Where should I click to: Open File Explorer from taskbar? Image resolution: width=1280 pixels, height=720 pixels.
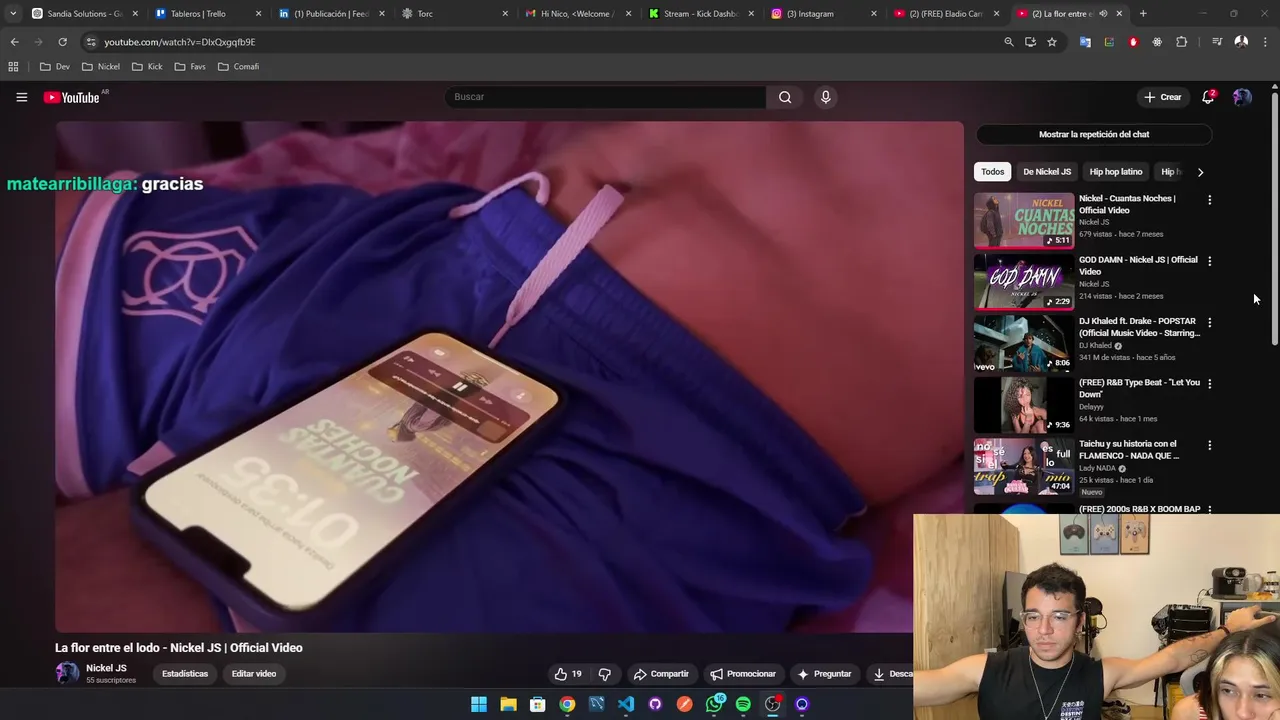508,704
